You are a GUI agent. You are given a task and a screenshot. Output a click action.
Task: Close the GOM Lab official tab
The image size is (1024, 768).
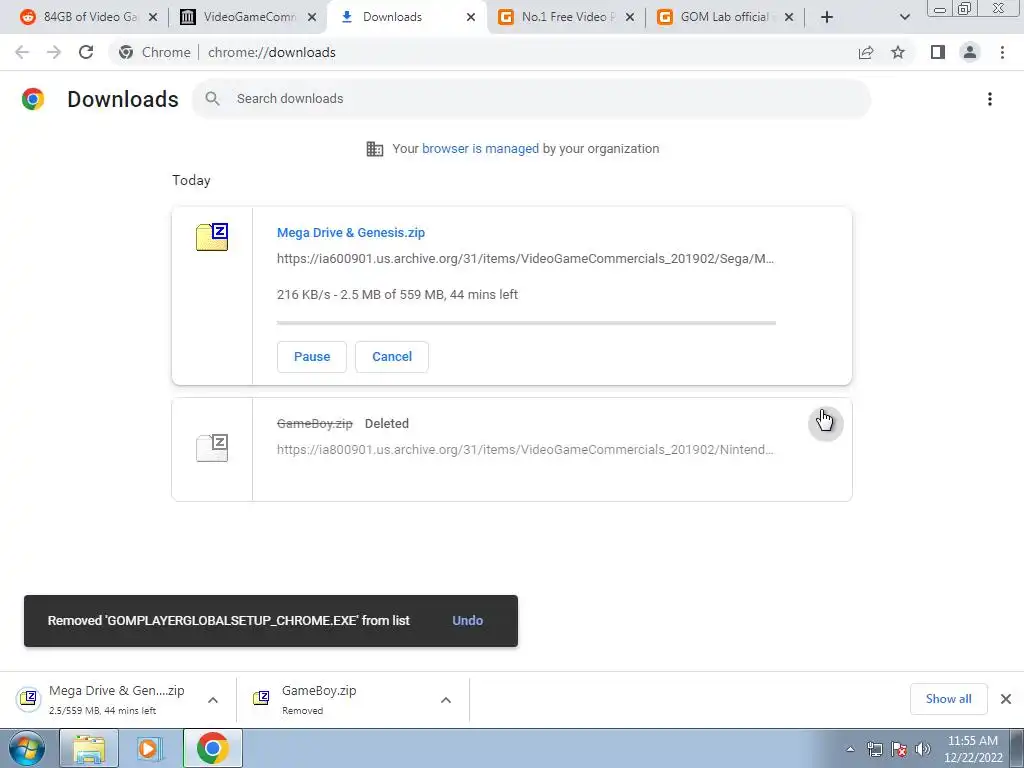pyautogui.click(x=789, y=17)
